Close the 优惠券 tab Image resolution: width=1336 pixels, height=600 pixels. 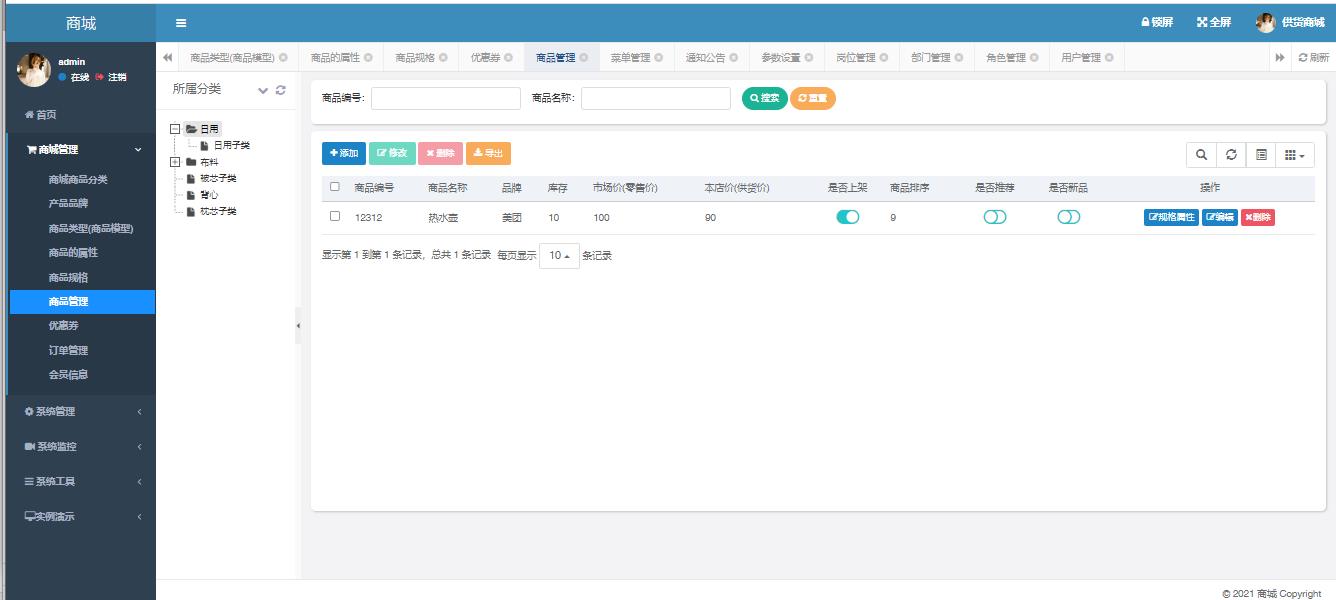(508, 58)
